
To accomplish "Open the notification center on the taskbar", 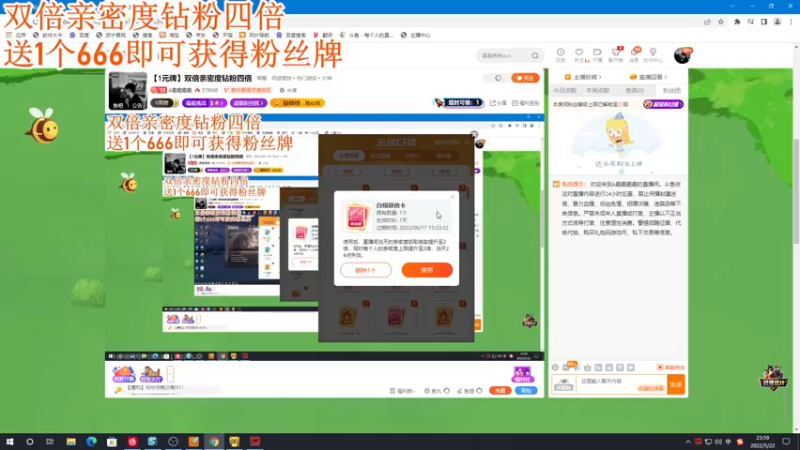I will point(786,441).
